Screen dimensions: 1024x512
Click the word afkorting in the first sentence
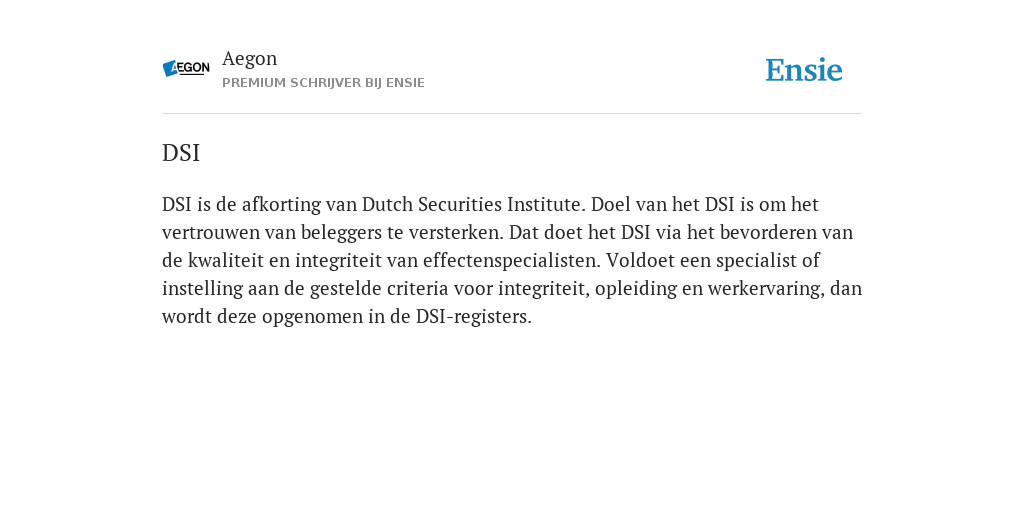[281, 204]
